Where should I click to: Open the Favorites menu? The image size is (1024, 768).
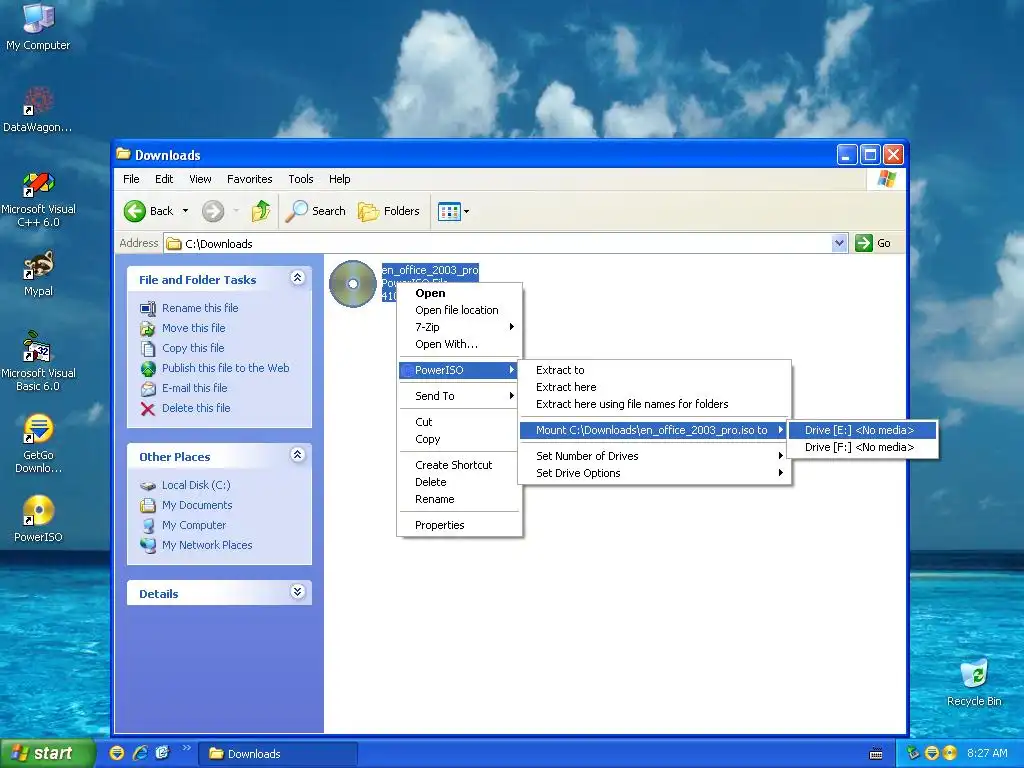click(x=249, y=179)
